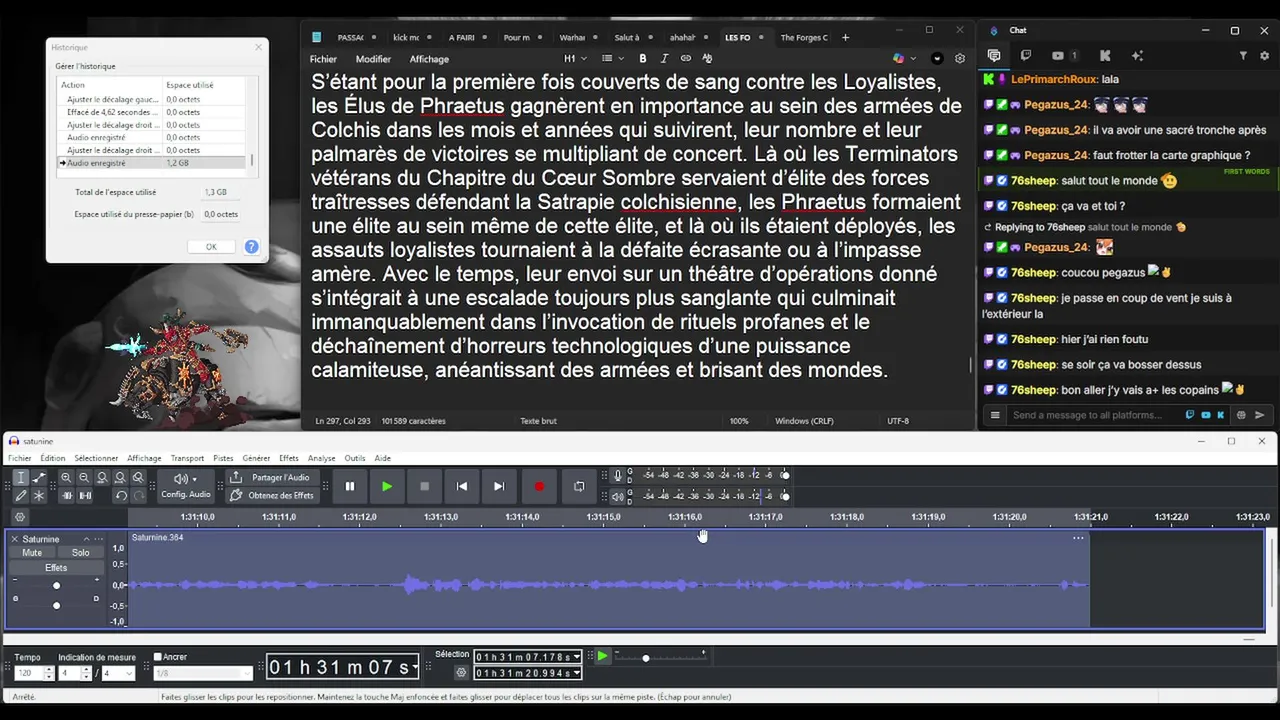Open the Fichier menu in Audacity
1280x720 pixels.
point(20,458)
